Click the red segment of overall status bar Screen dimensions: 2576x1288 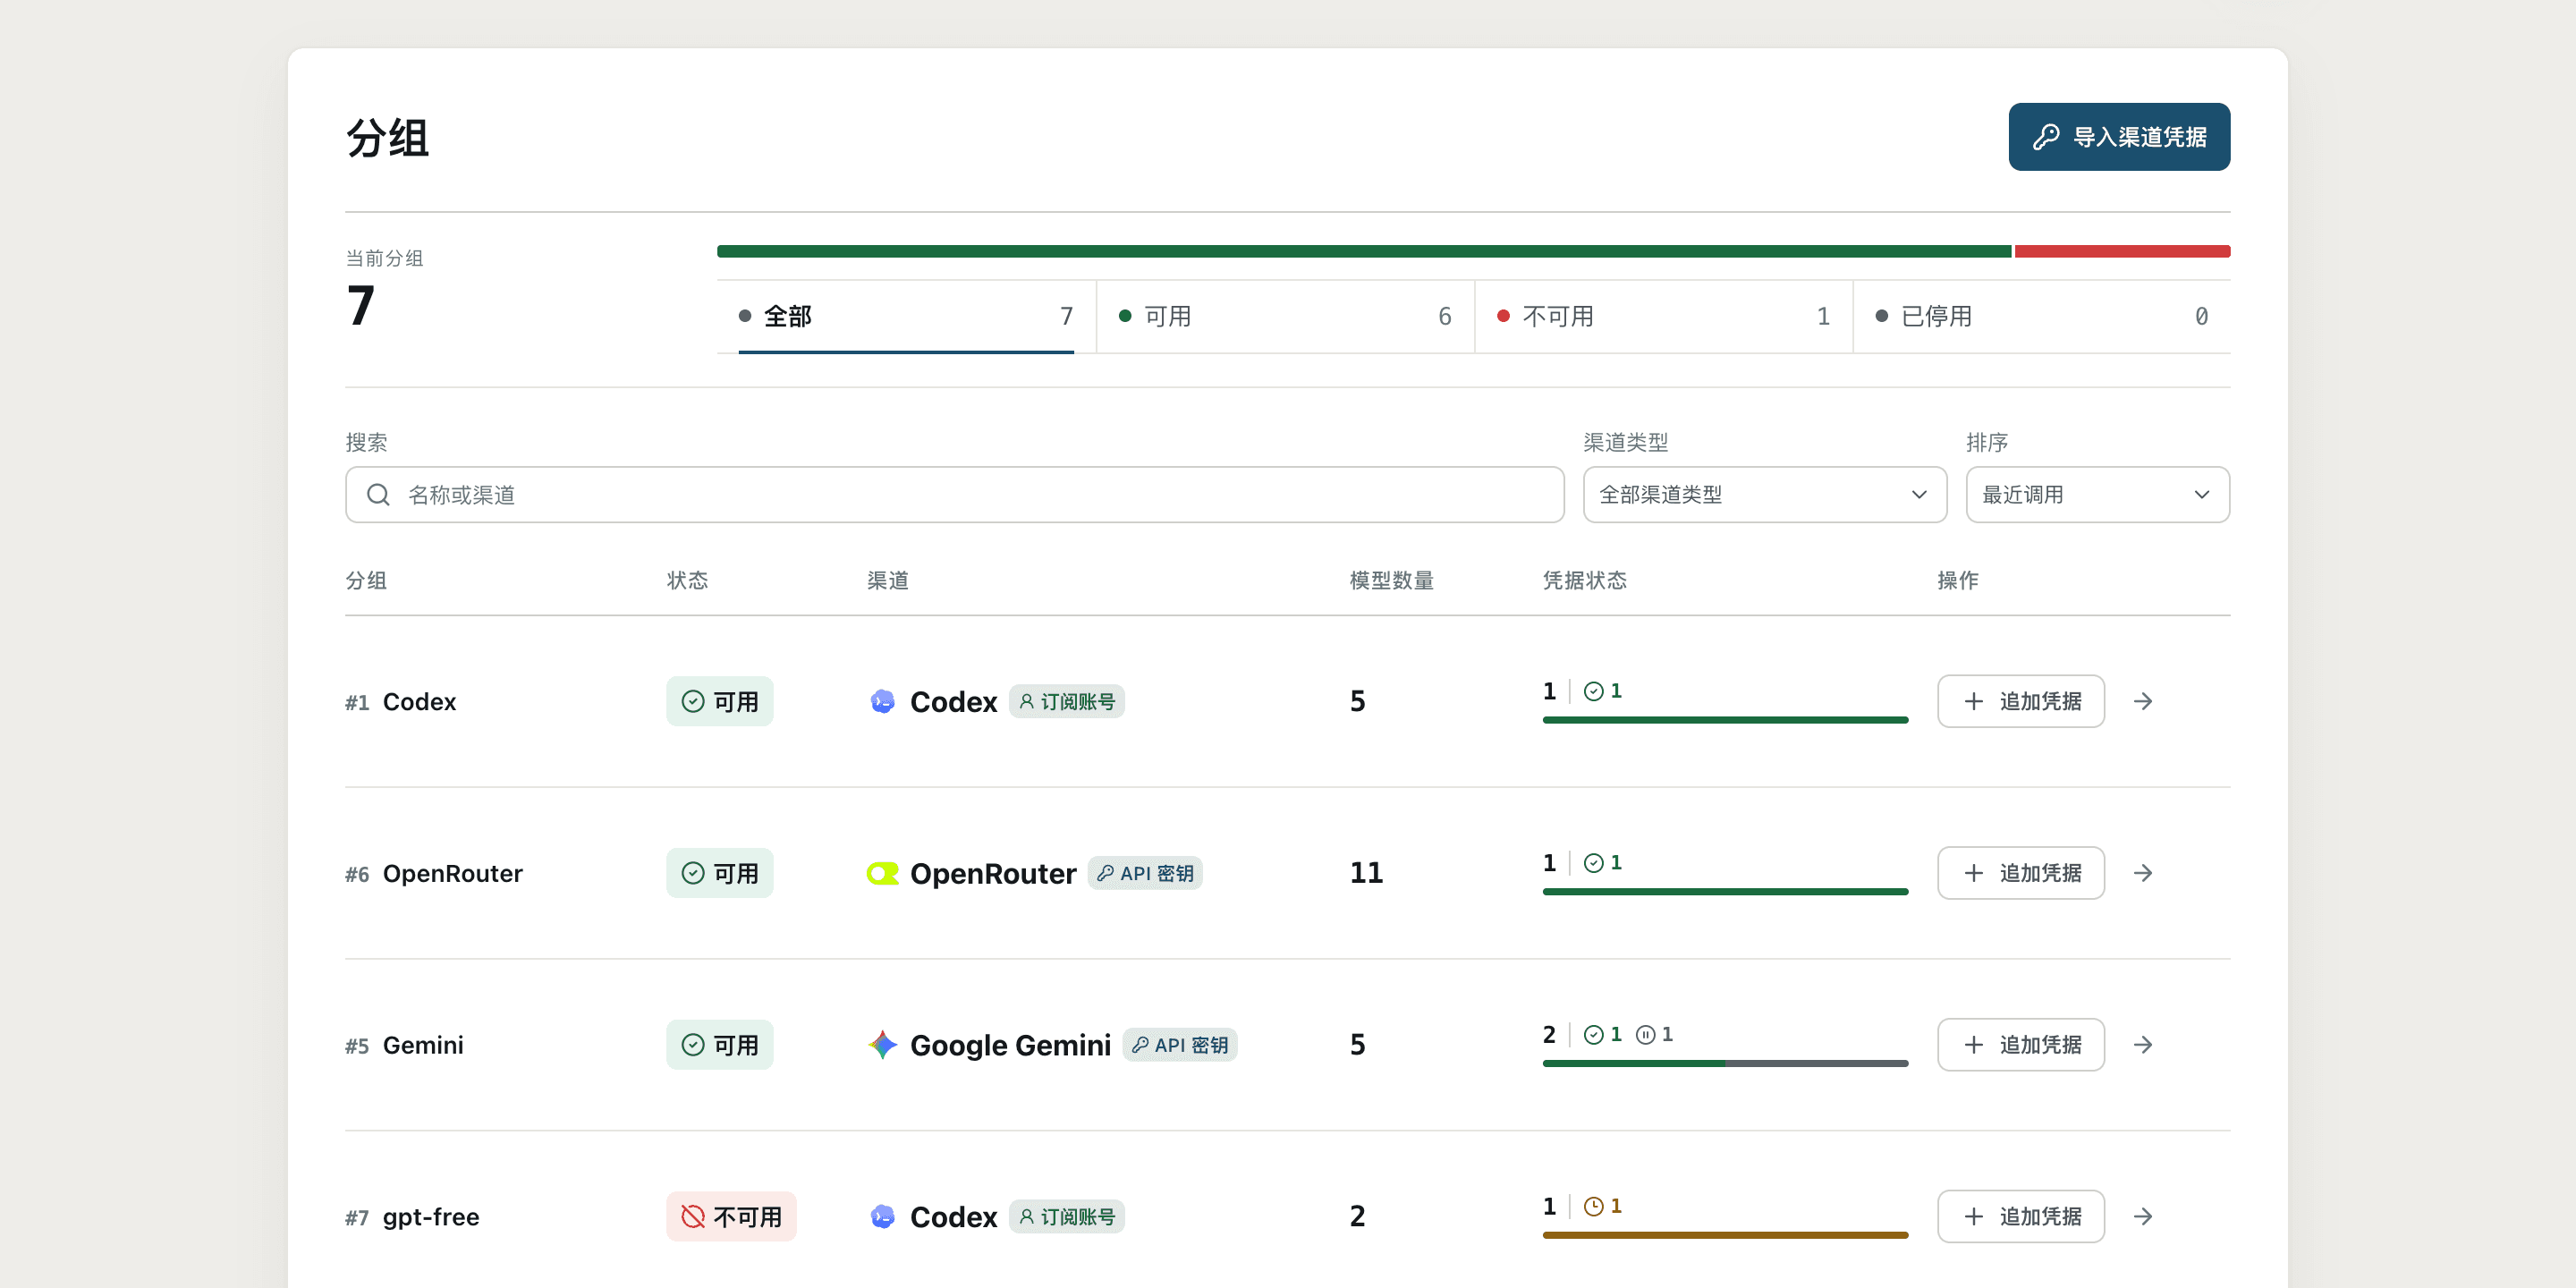[x=2122, y=252]
